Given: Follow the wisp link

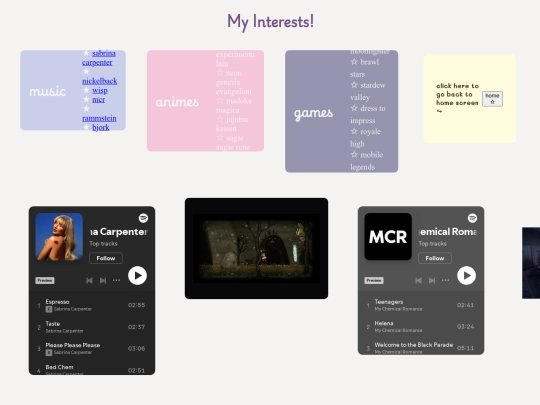Looking at the screenshot, I should point(100,90).
